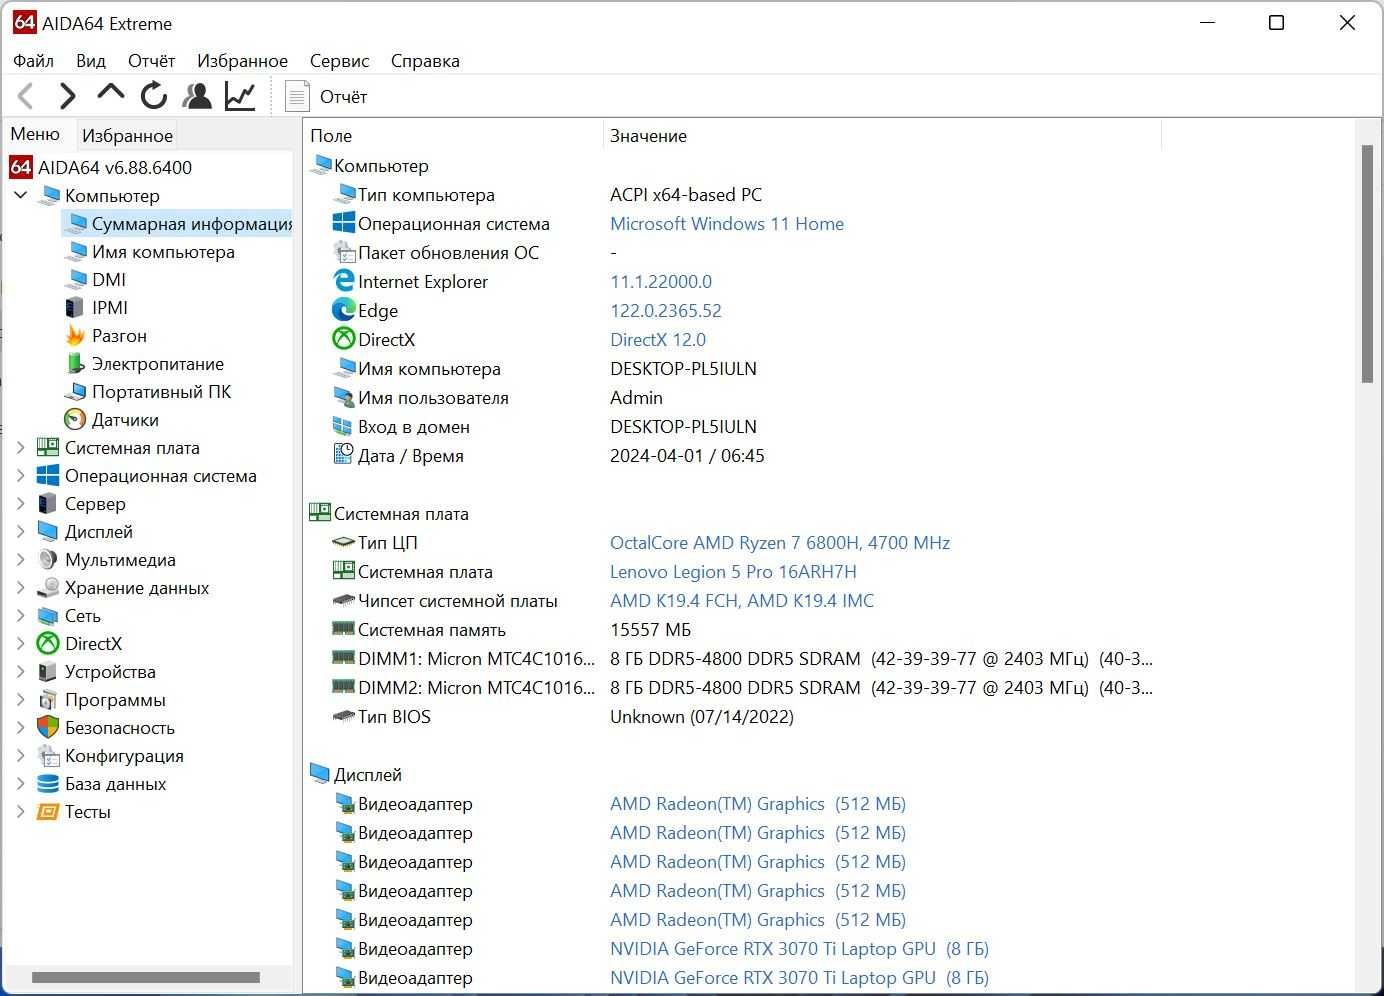Open AMD K19.4 FCH chipset link
1384x996 pixels.
click(742, 601)
